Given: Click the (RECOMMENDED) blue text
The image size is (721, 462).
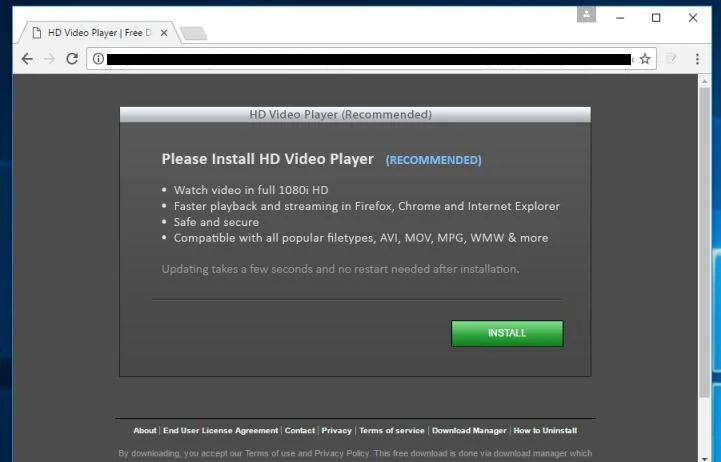Looking at the screenshot, I should point(434,160).
